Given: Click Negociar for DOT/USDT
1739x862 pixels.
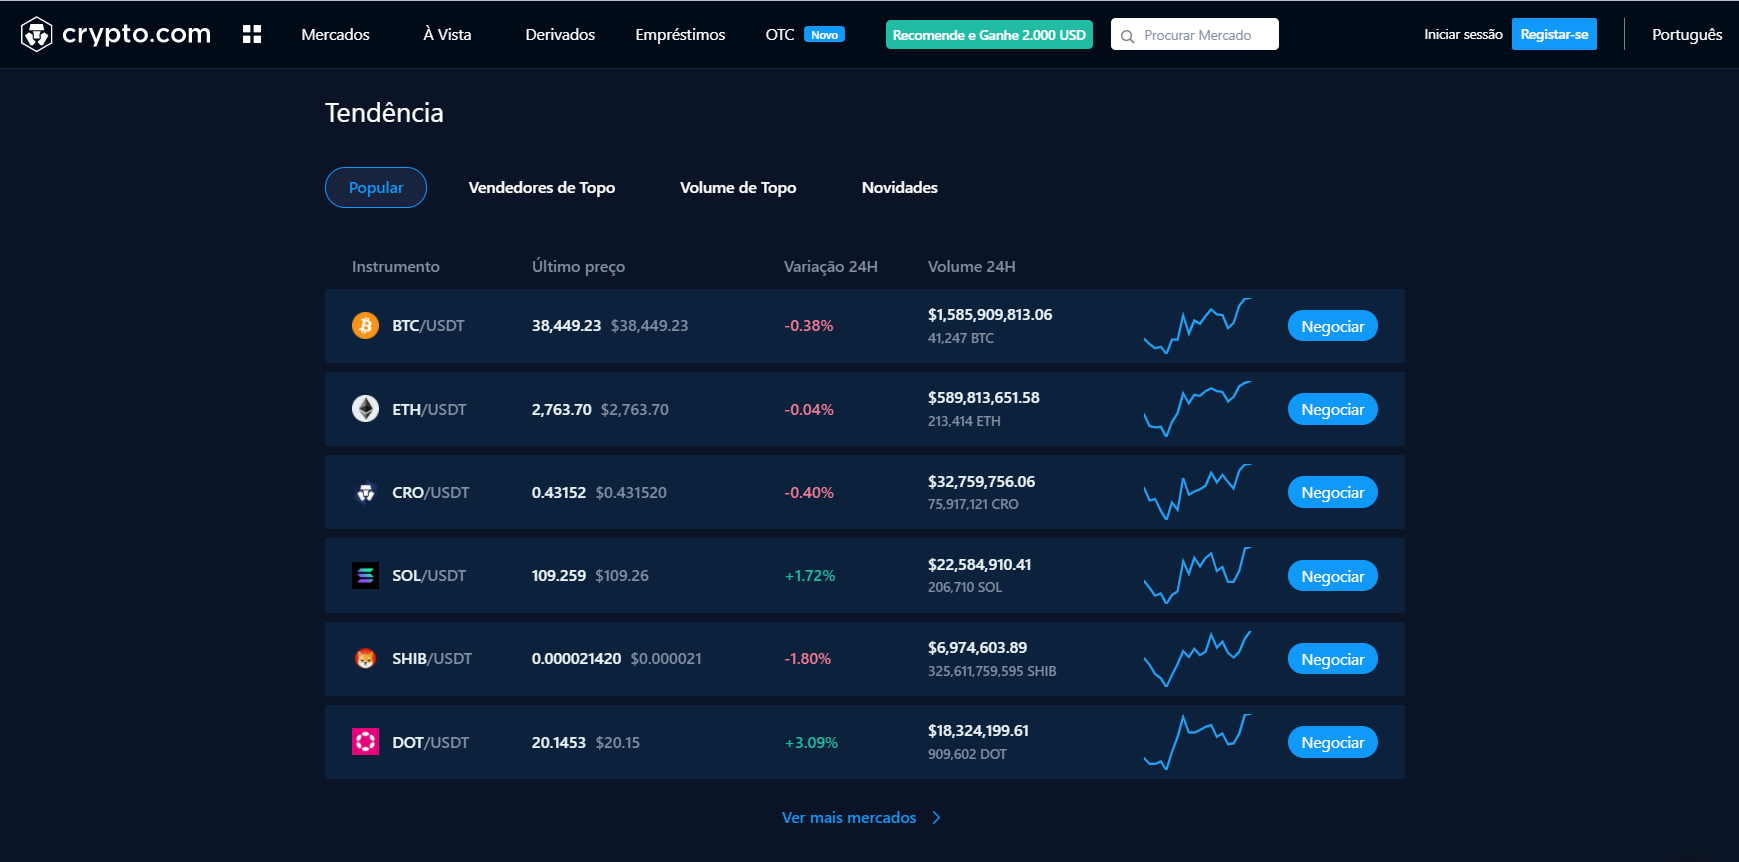Looking at the screenshot, I should 1333,742.
